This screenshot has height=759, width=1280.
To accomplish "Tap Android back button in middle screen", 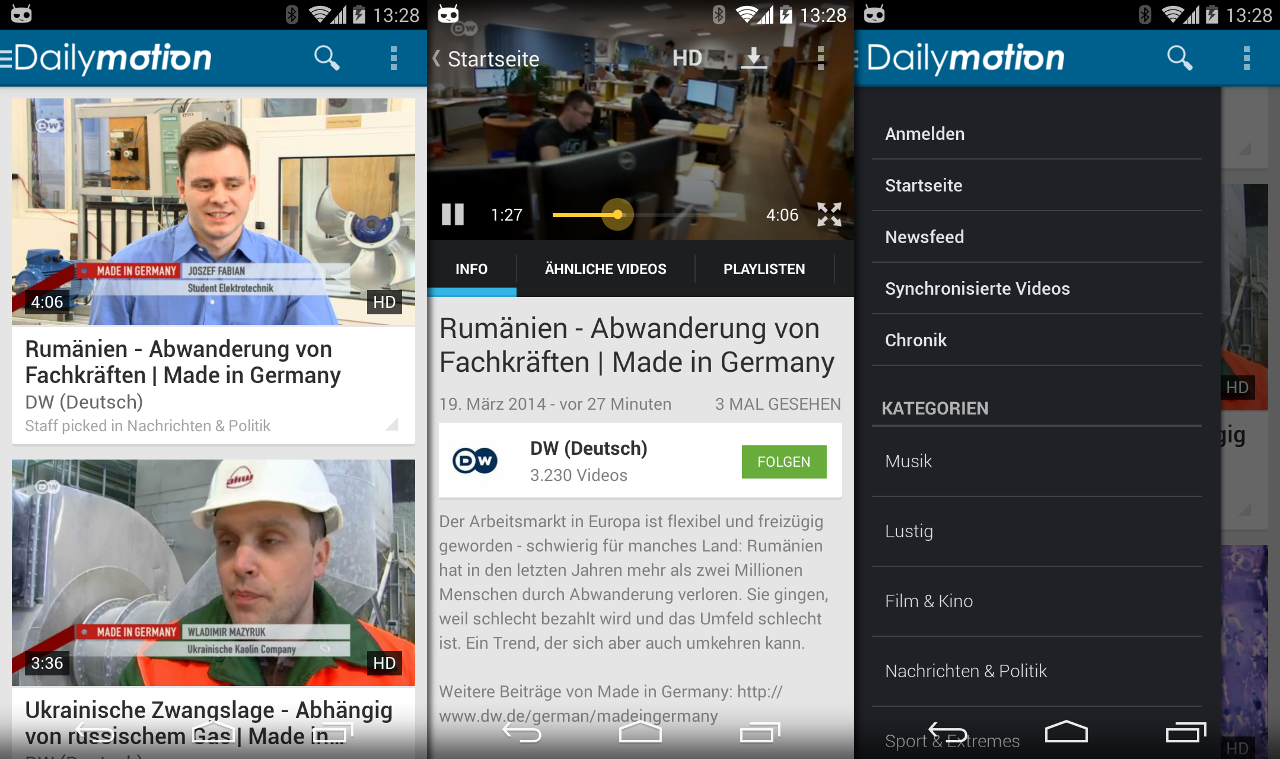I will [522, 733].
